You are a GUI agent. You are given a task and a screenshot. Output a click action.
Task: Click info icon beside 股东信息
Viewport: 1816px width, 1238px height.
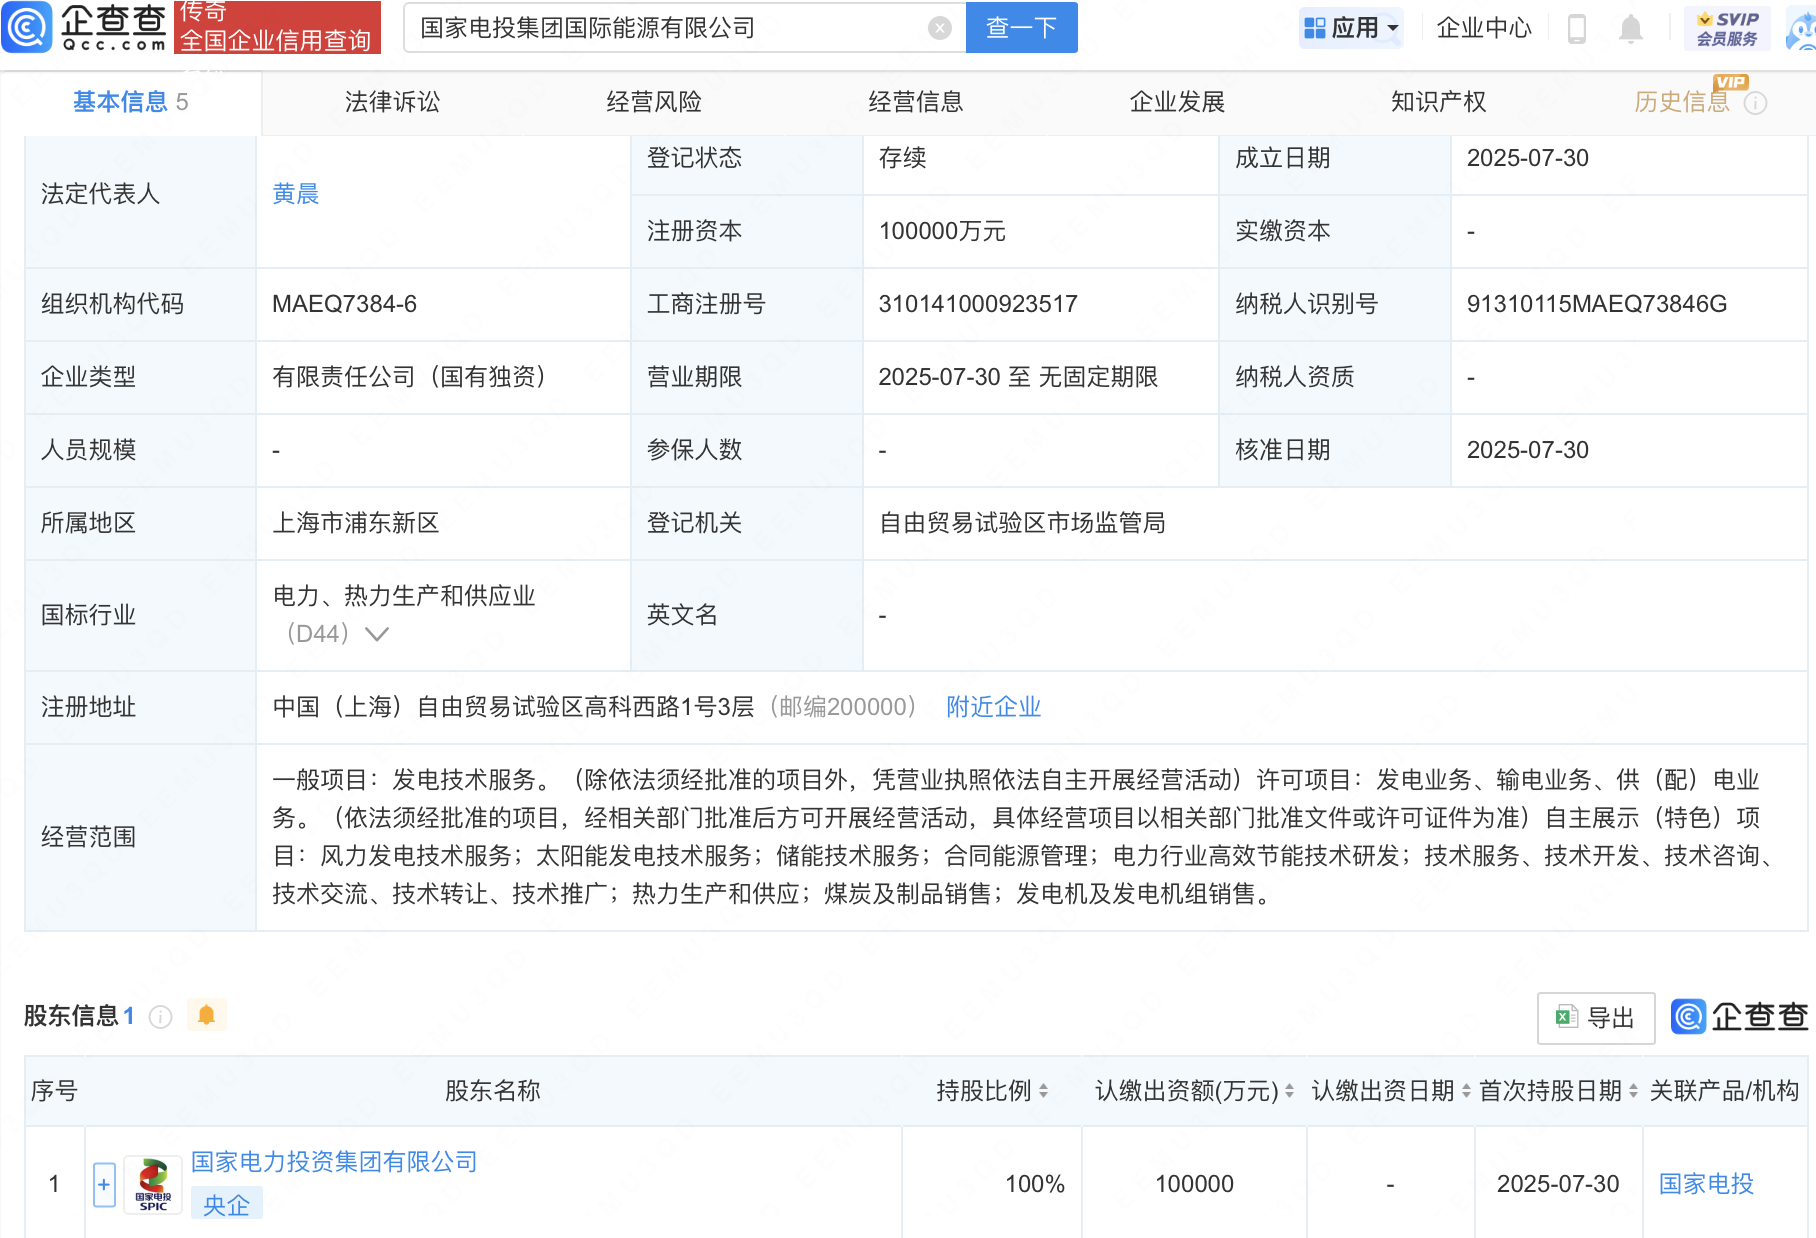(x=160, y=1016)
